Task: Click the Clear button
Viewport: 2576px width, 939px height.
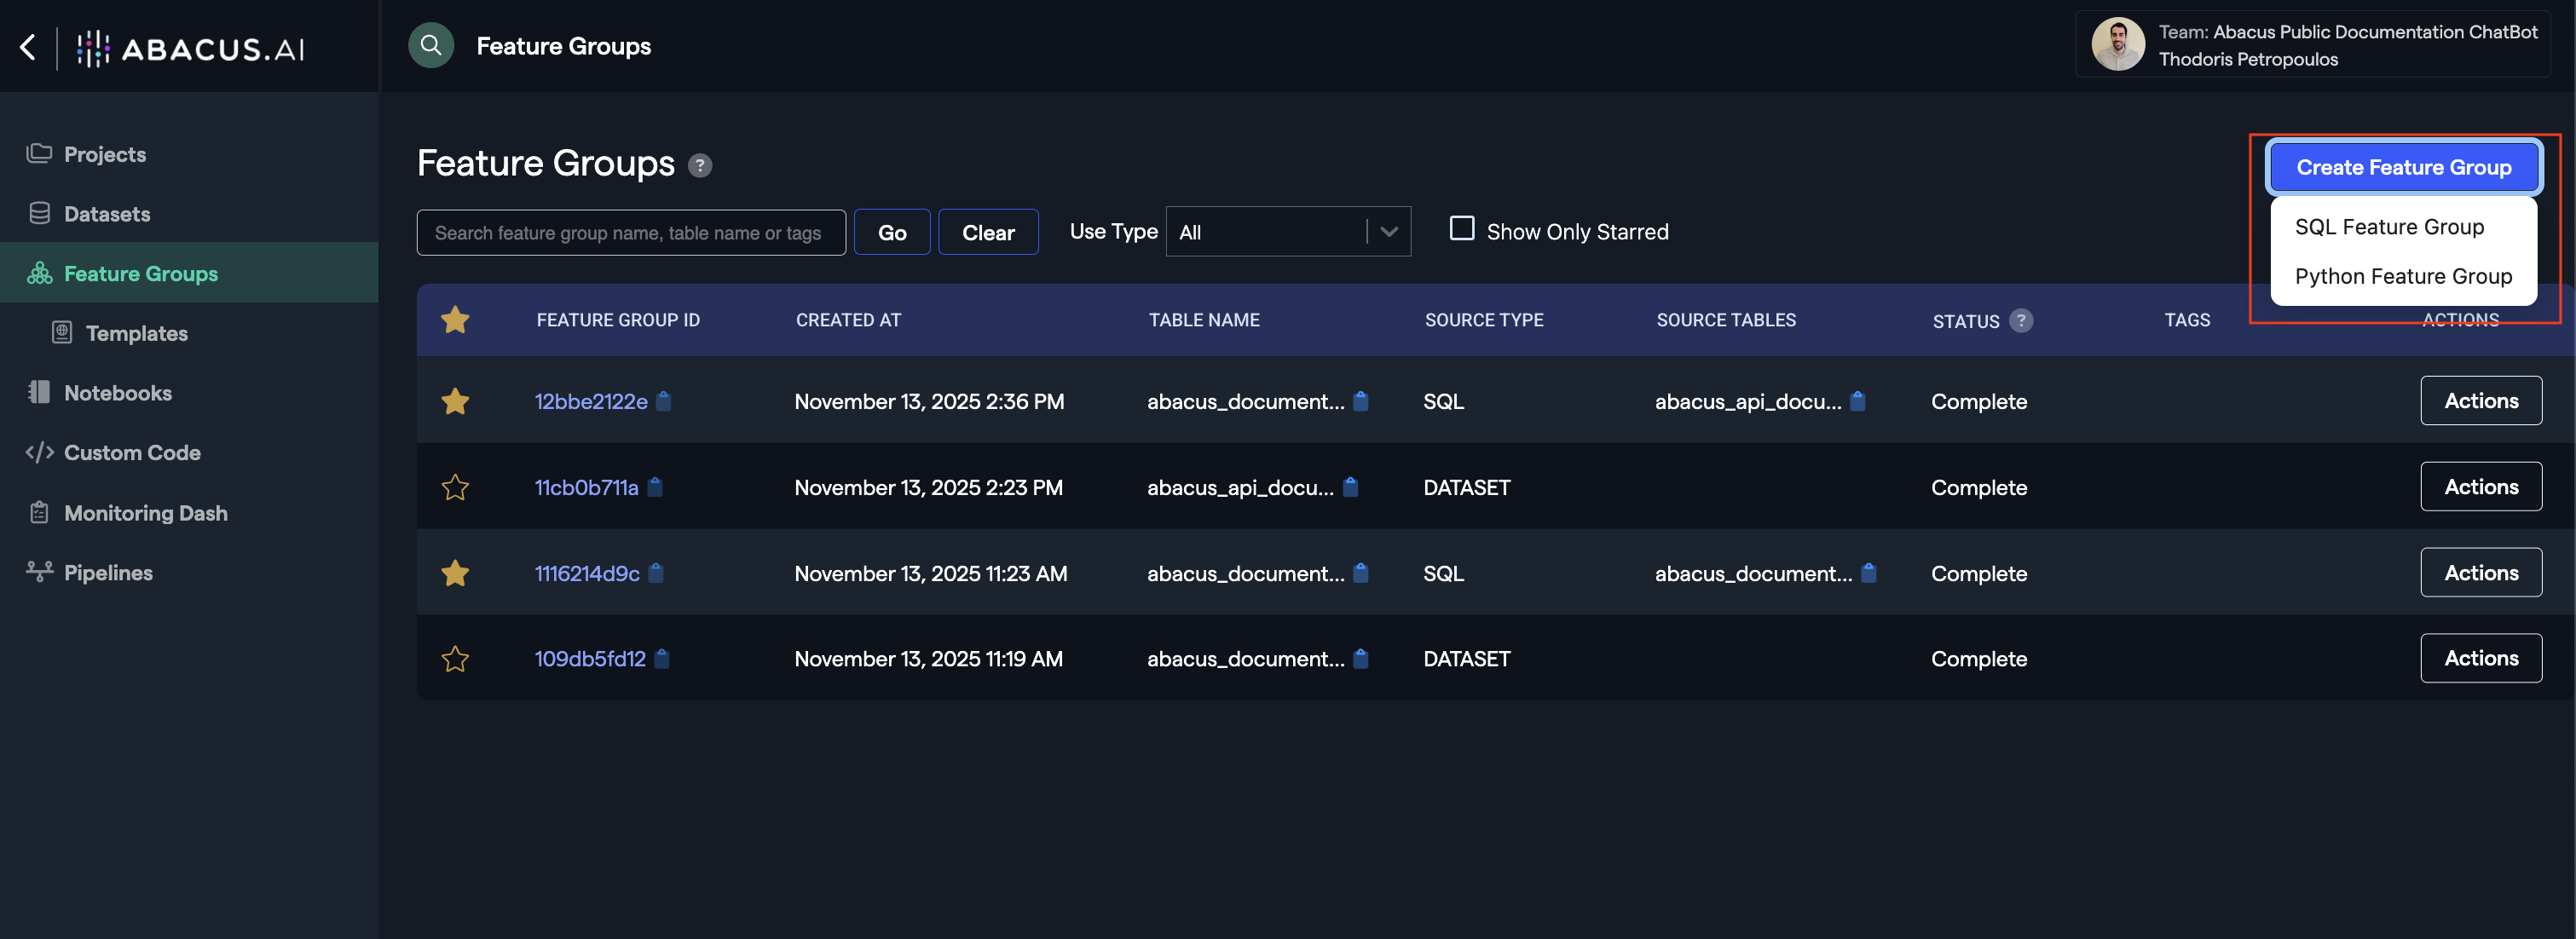Action: pyautogui.click(x=987, y=232)
